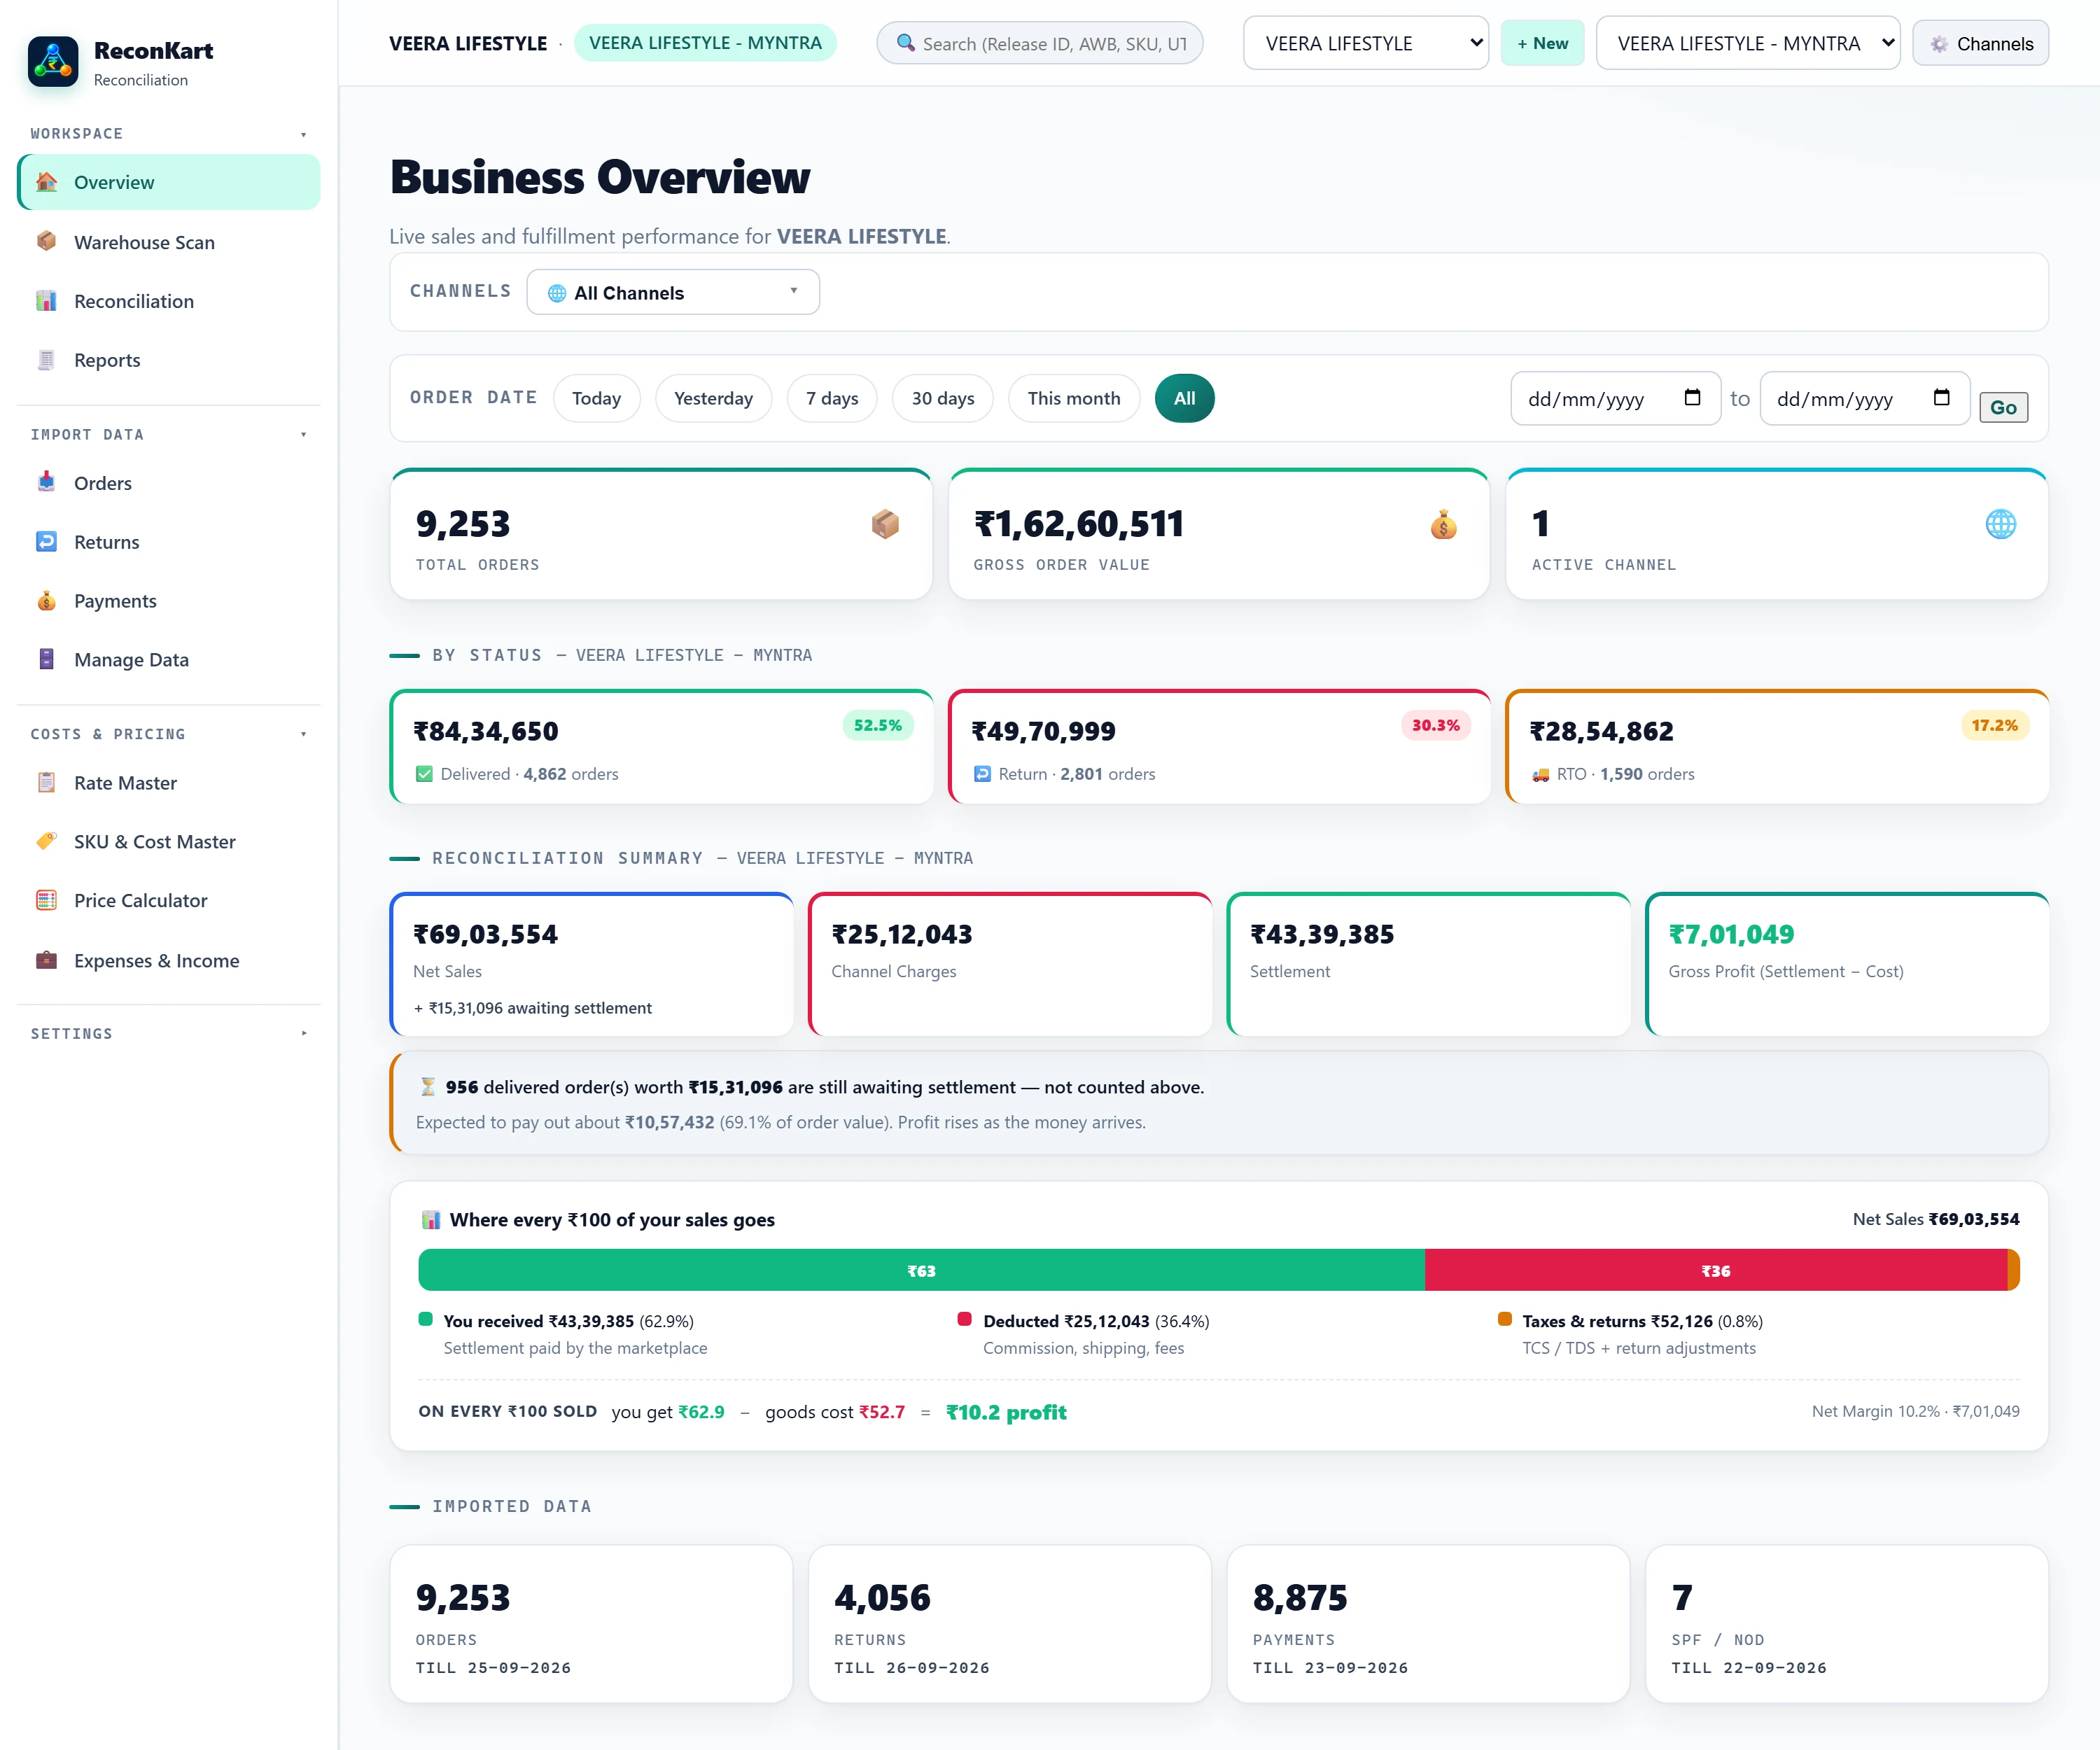Screen dimensions: 2100x1750
Task: Click calendar icon in start date field
Action: coord(1692,398)
